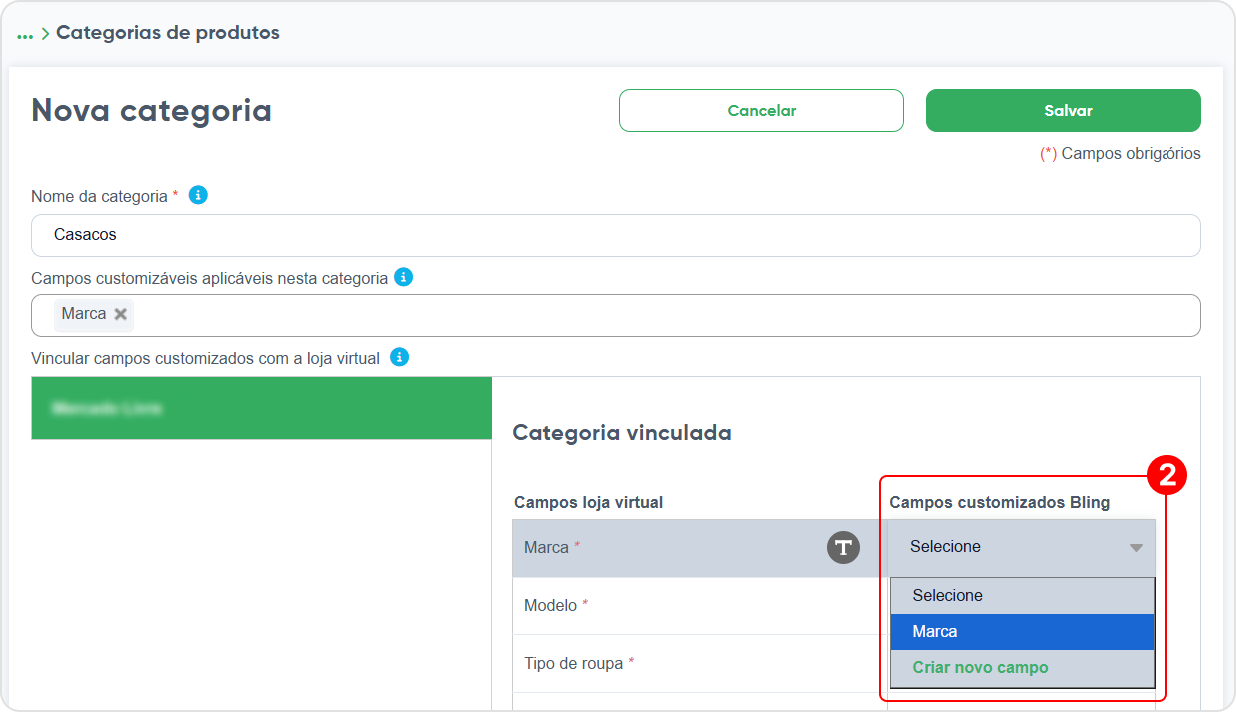Click the Marca label in store fields

pos(547,548)
